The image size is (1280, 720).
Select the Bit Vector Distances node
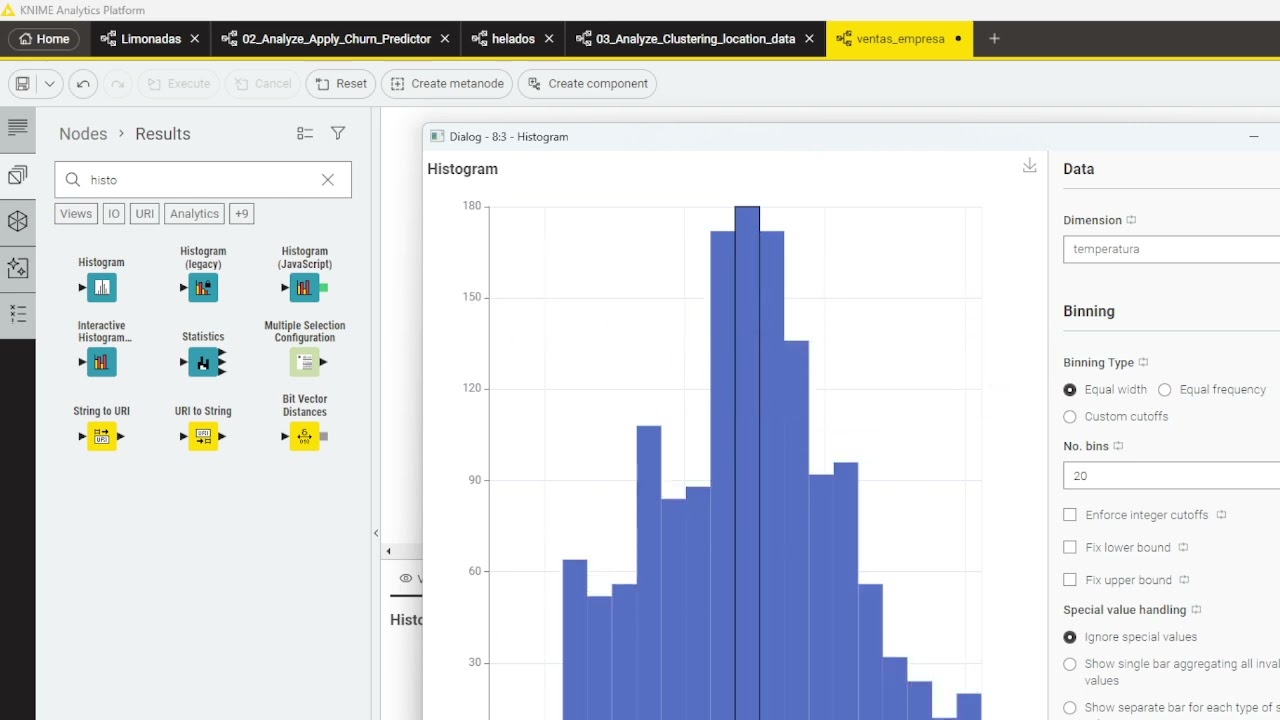click(304, 436)
